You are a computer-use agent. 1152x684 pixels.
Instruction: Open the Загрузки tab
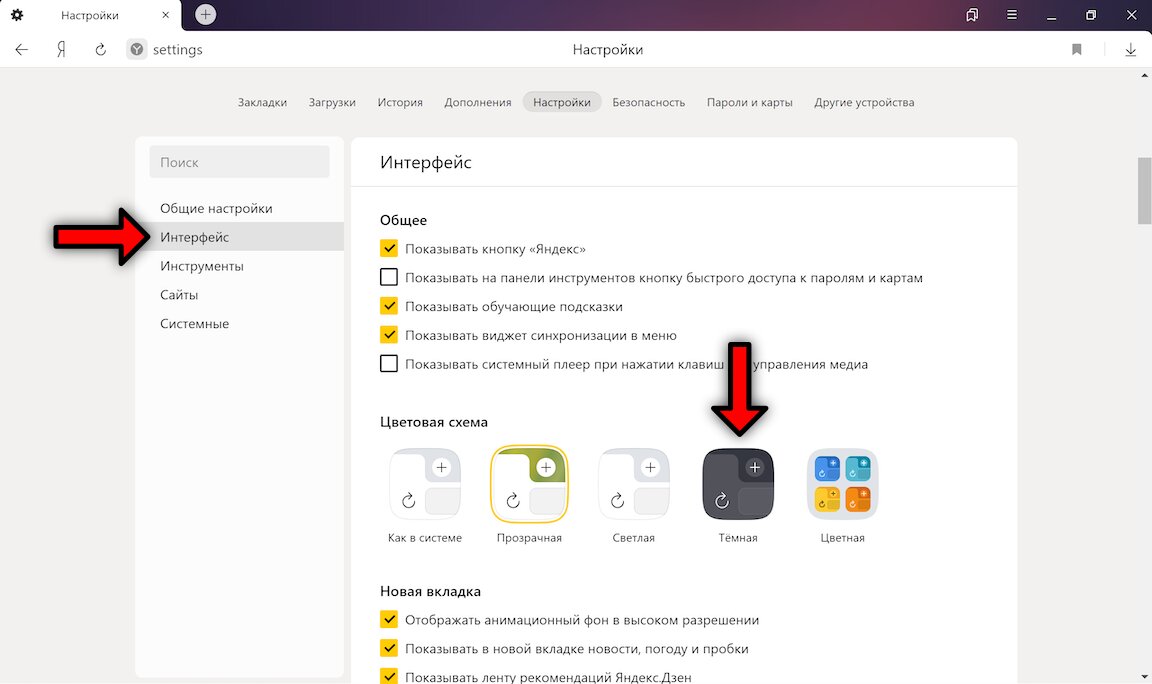point(332,102)
